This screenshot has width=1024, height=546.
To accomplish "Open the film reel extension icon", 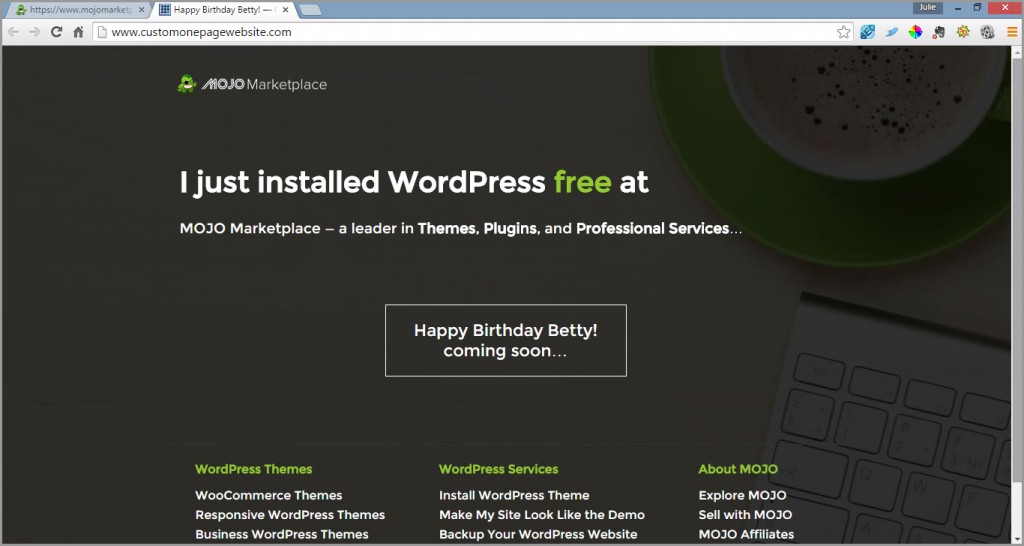I will 987,32.
